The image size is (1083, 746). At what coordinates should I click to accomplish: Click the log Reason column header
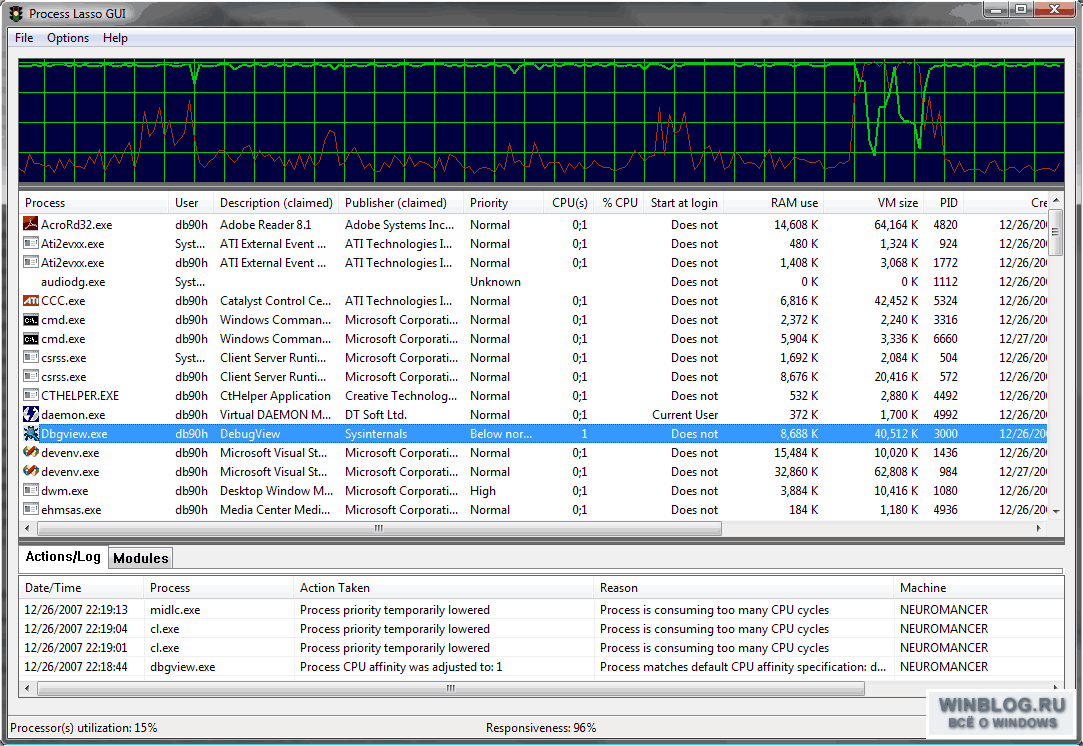[x=743, y=588]
